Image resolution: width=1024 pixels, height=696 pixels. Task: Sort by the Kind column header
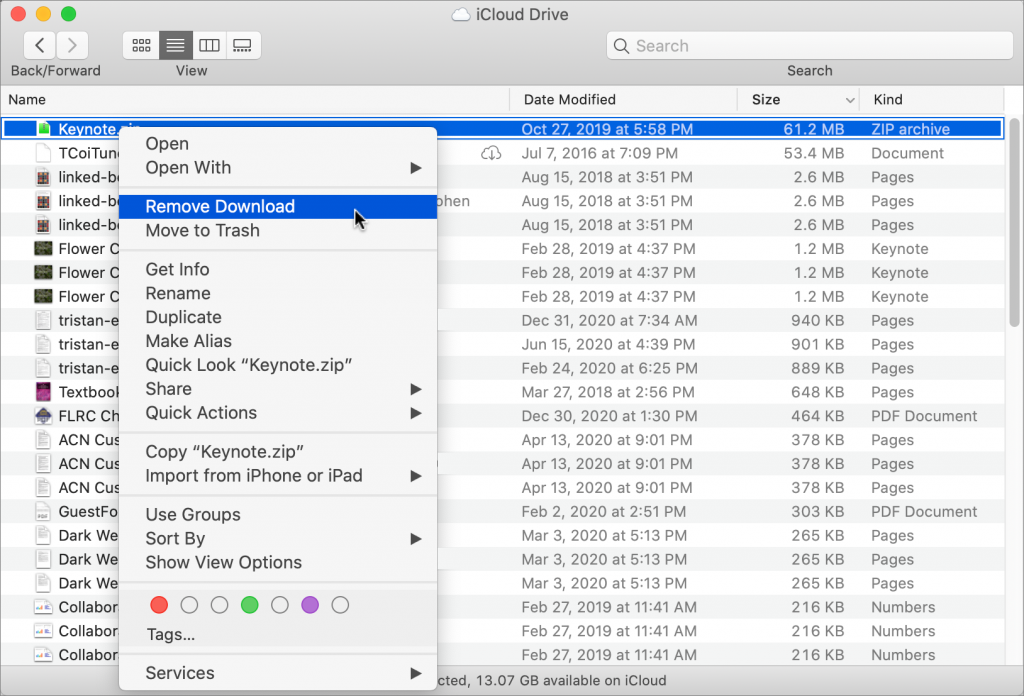coord(932,99)
